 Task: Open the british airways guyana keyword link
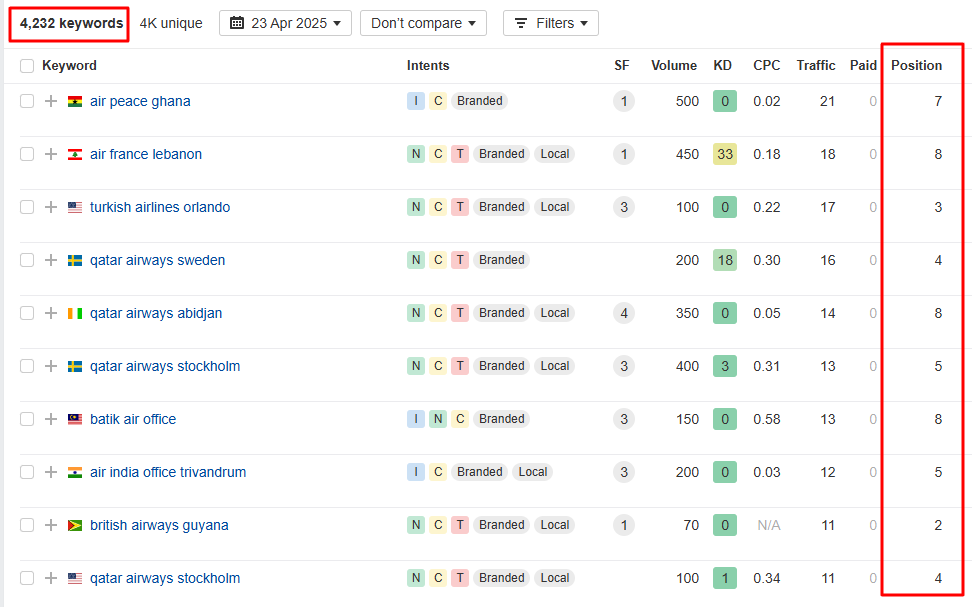159,525
